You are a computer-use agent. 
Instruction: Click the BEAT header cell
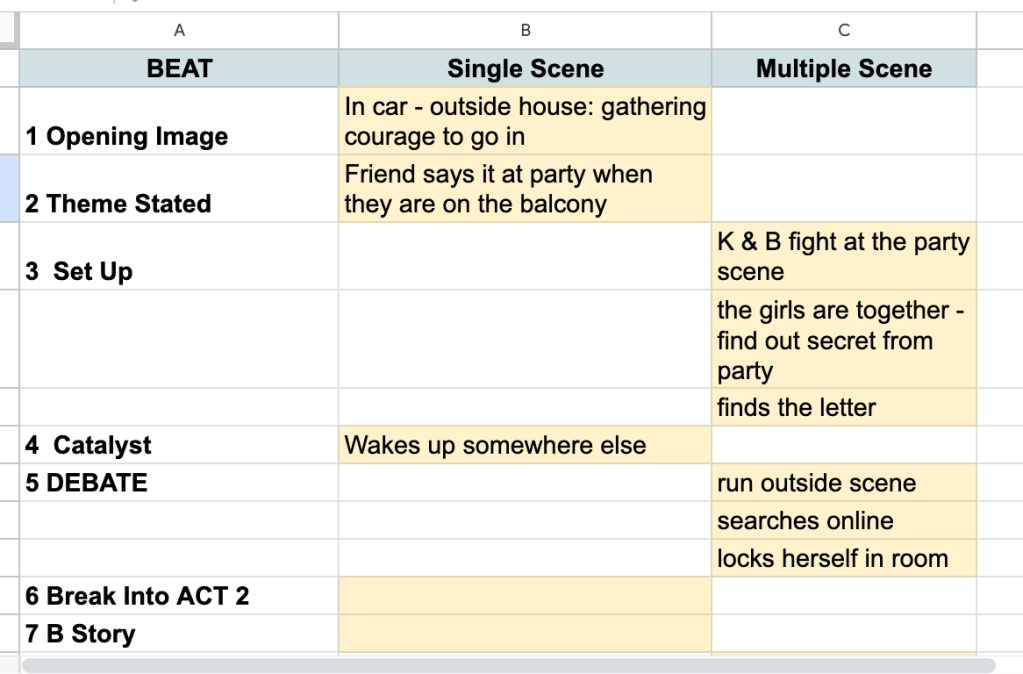pos(179,68)
